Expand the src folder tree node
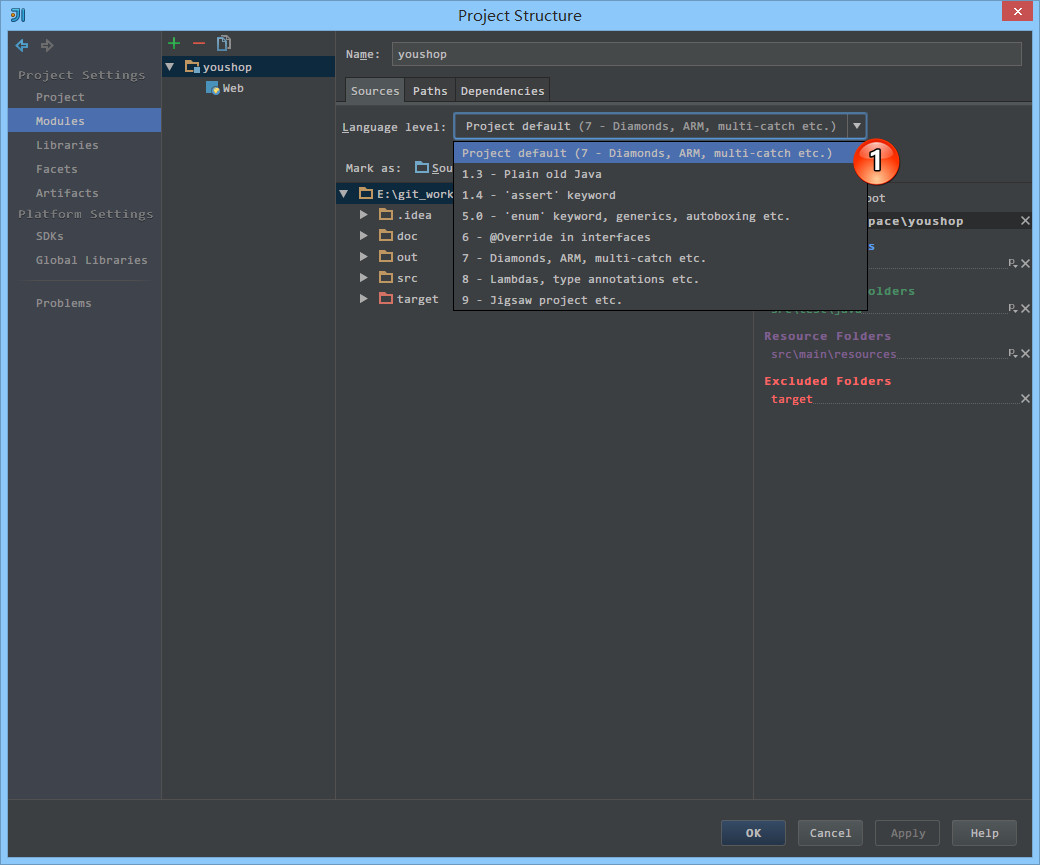1040x865 pixels. click(x=364, y=278)
